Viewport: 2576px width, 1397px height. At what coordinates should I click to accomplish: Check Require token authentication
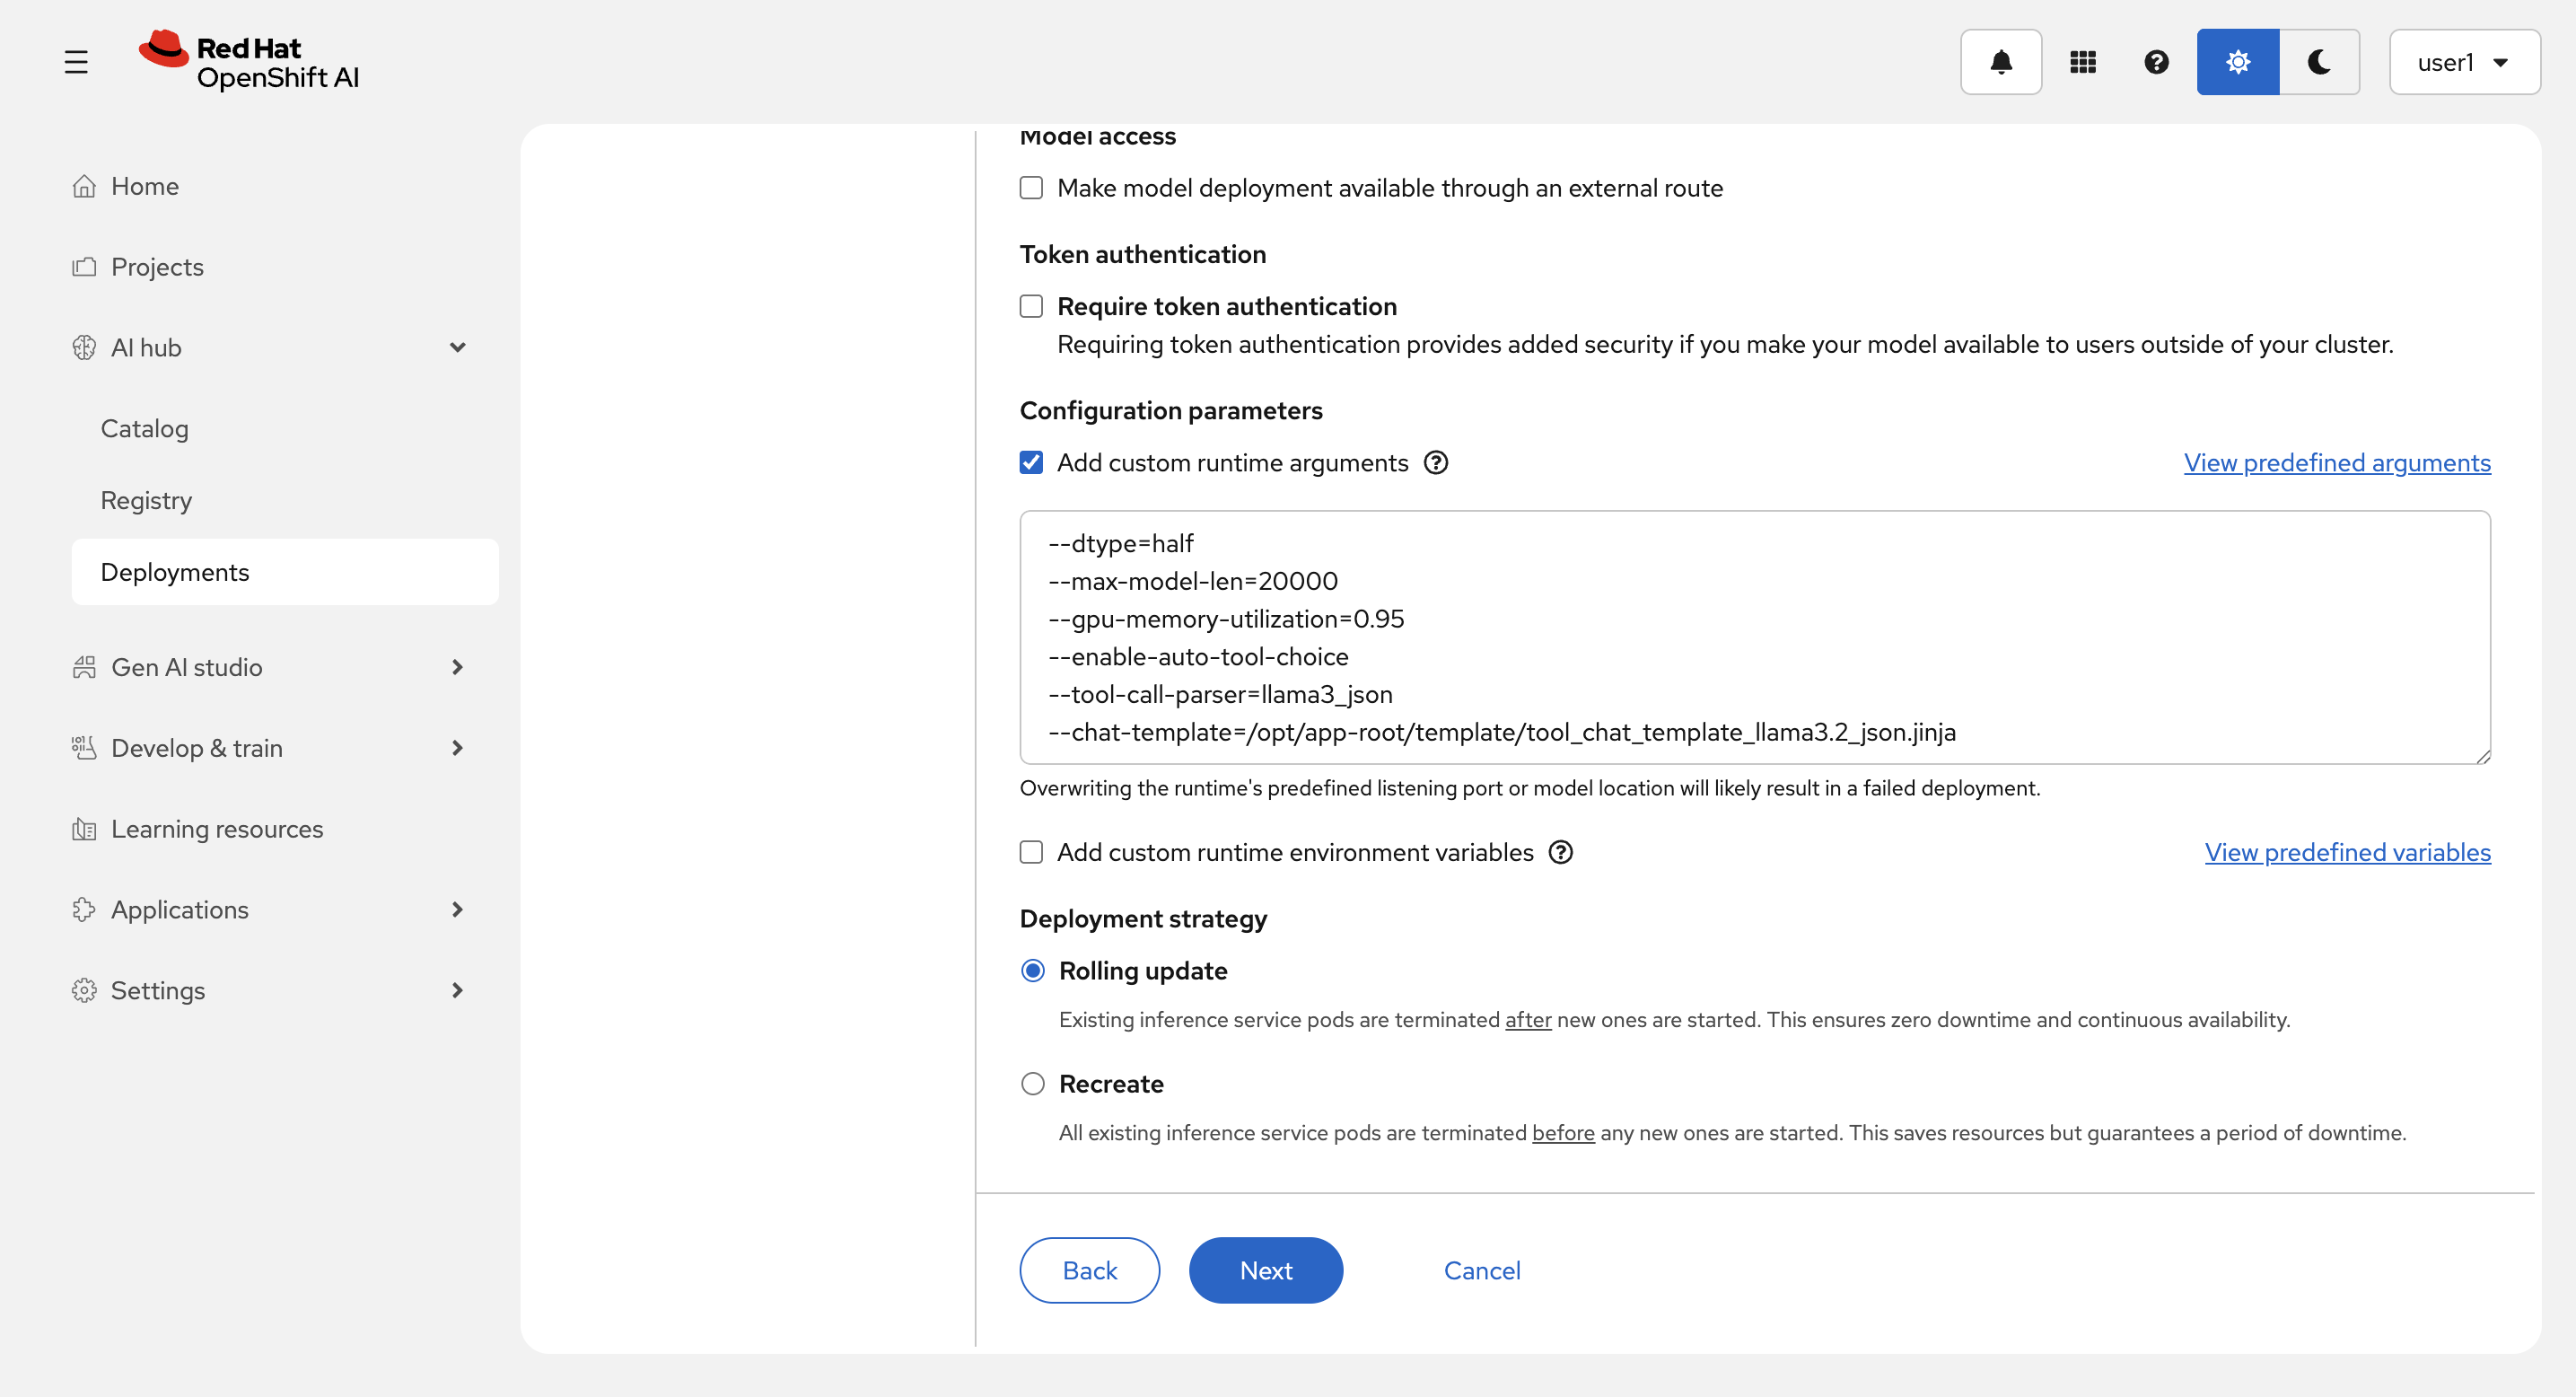1031,306
